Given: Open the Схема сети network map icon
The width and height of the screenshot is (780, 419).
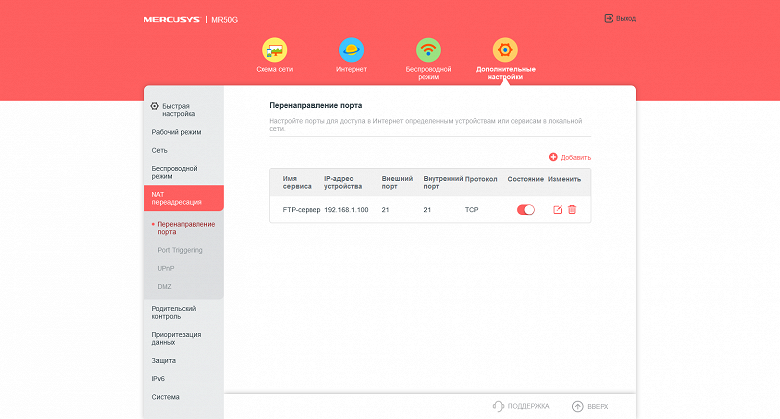Looking at the screenshot, I should pos(275,50).
